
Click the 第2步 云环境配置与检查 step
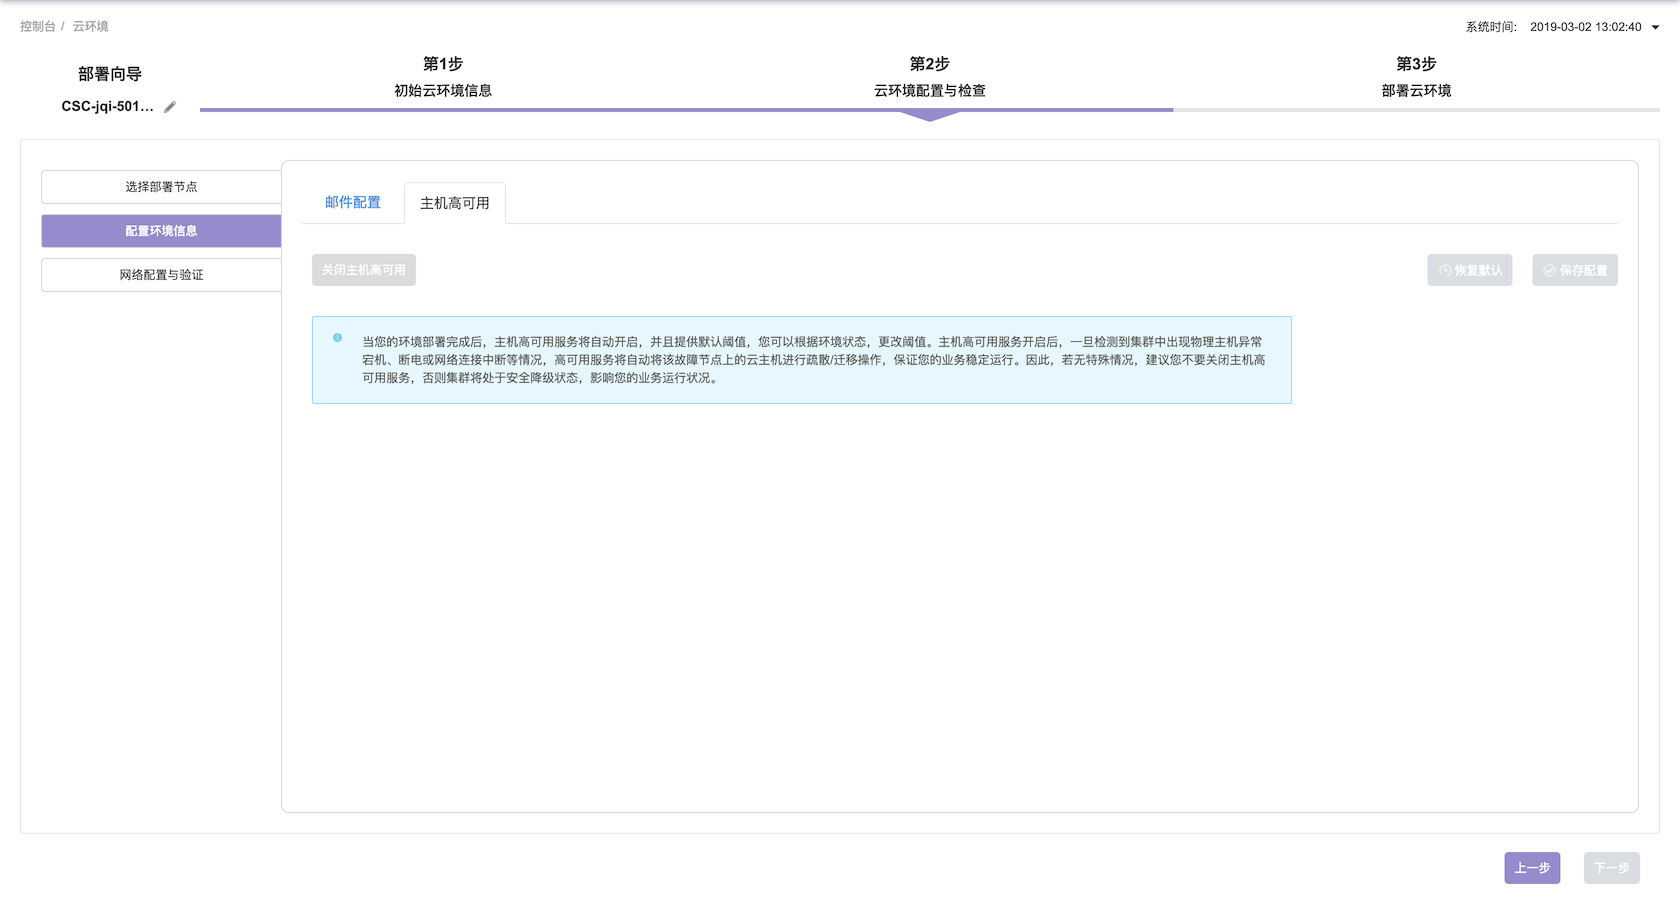[x=929, y=77]
